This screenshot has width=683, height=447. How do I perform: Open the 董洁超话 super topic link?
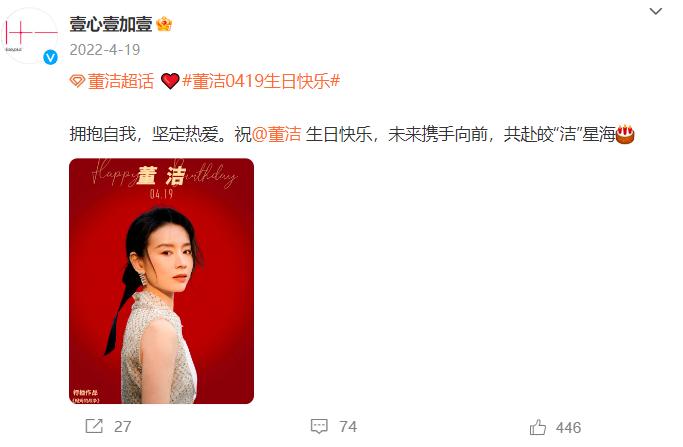point(121,81)
